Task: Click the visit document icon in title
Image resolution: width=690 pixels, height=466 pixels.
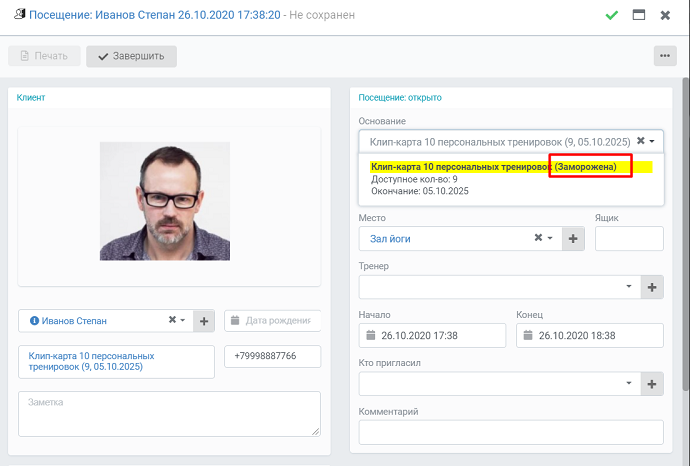Action: pos(19,14)
